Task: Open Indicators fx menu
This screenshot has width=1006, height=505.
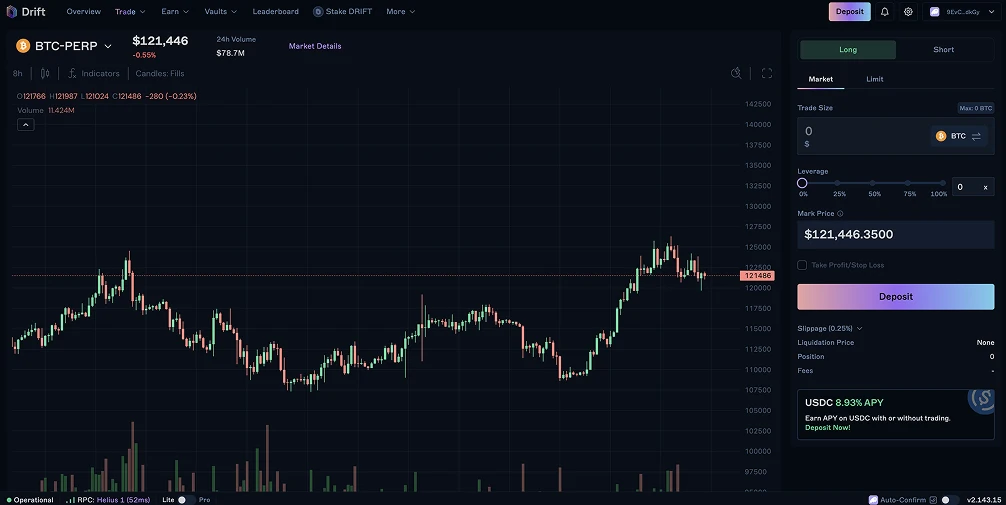Action: (x=94, y=74)
